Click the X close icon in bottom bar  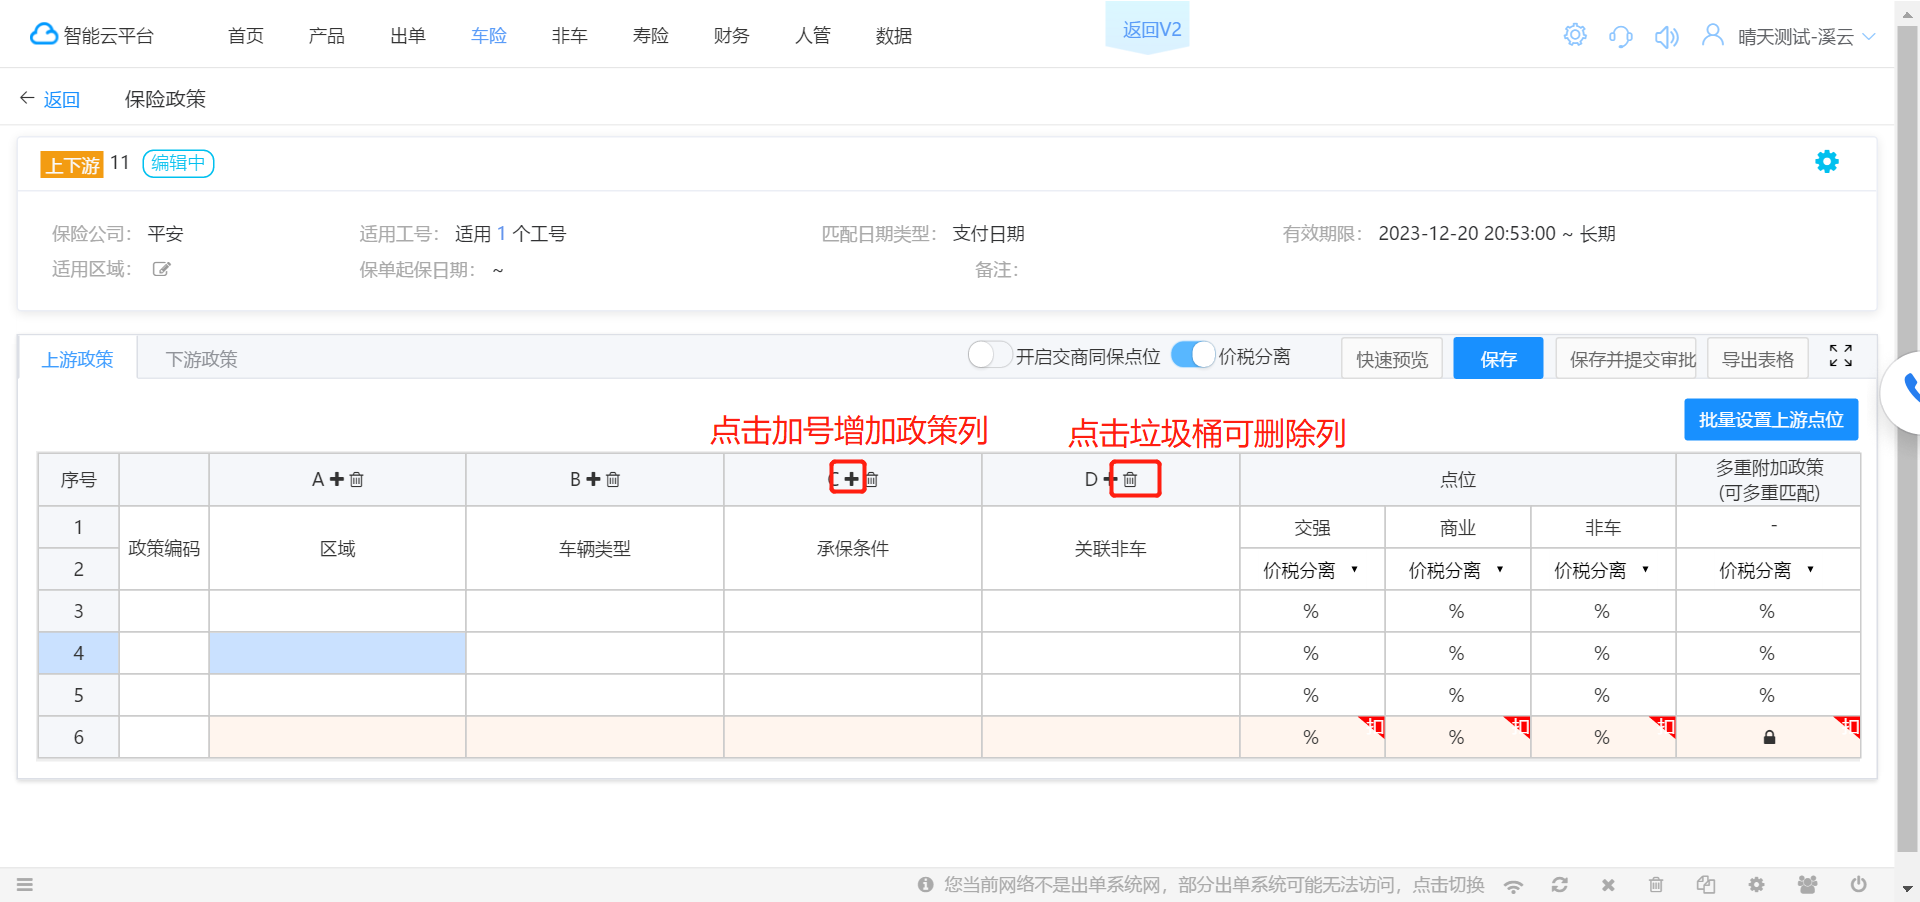tap(1608, 885)
